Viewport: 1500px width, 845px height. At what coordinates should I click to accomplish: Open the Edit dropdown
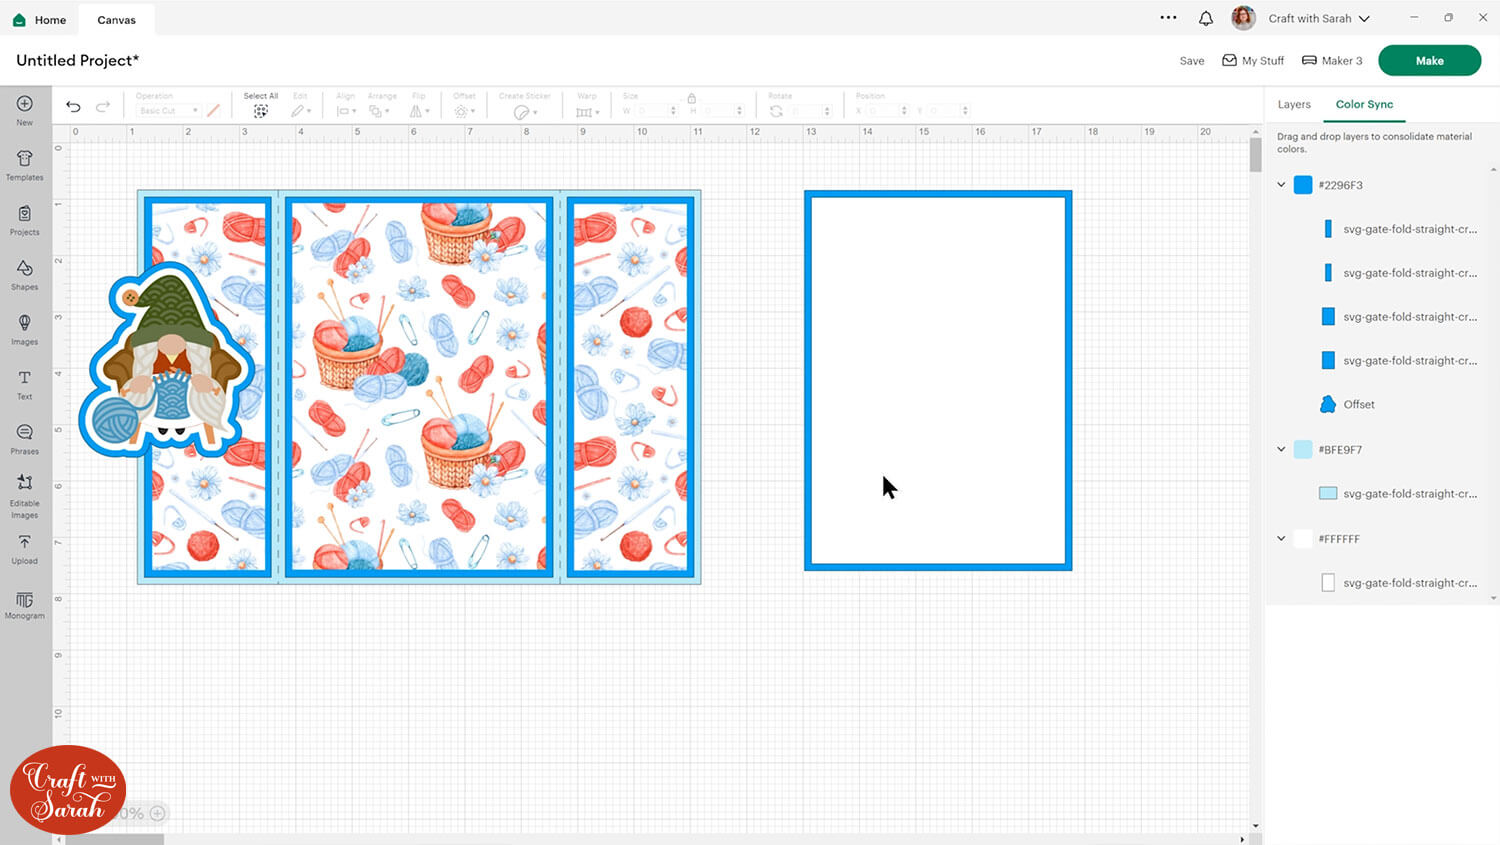301,111
